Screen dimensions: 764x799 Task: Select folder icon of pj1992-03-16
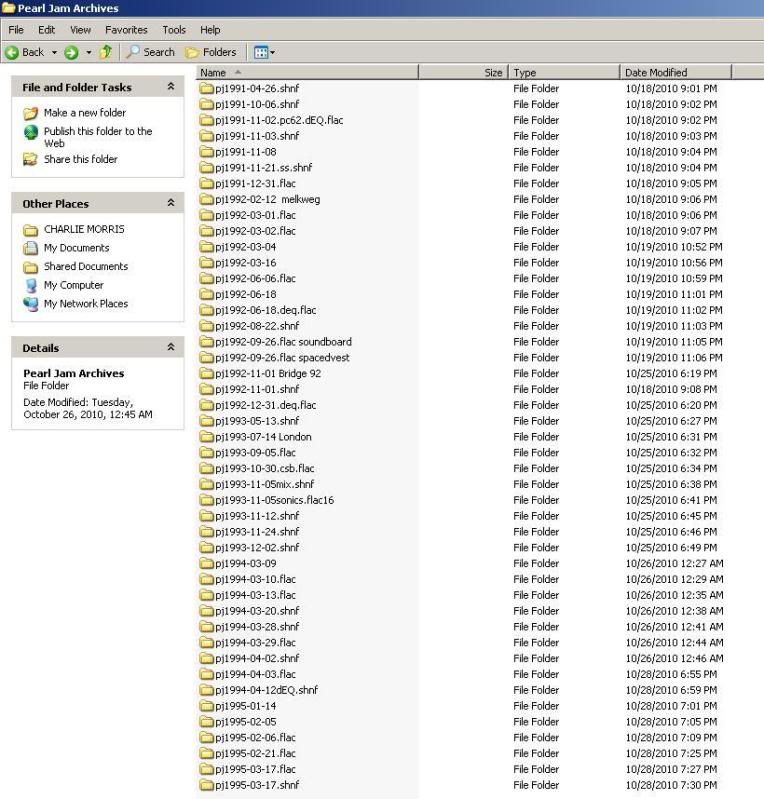point(206,263)
